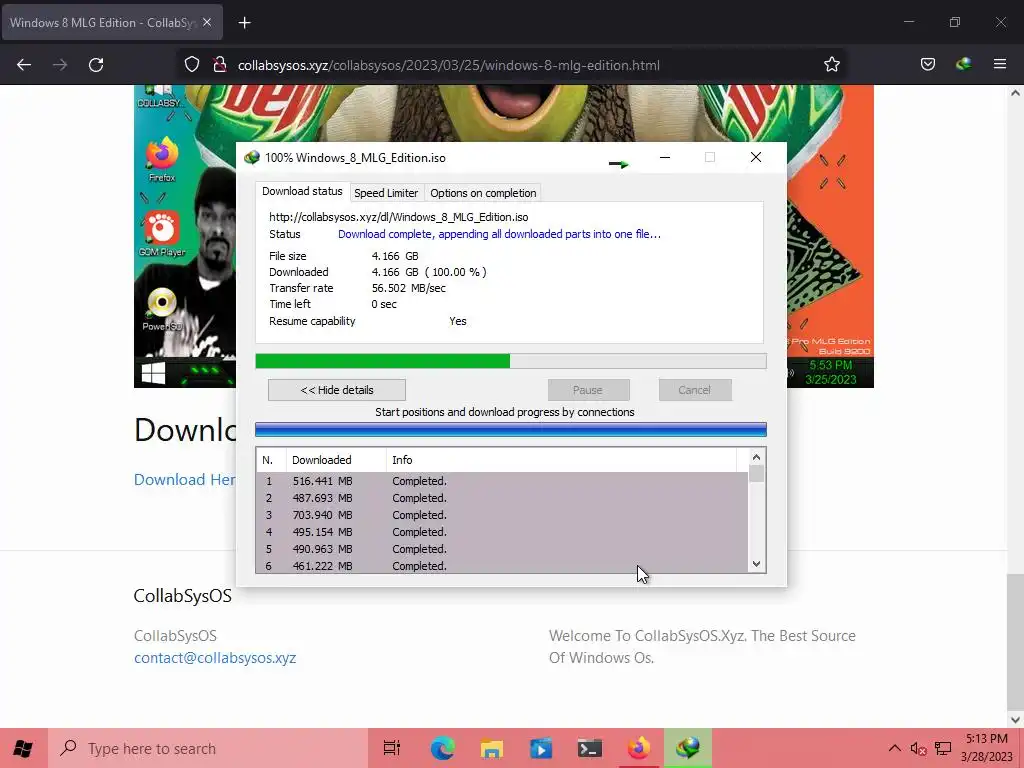Click the Info column header
1024x768 pixels.
point(562,460)
